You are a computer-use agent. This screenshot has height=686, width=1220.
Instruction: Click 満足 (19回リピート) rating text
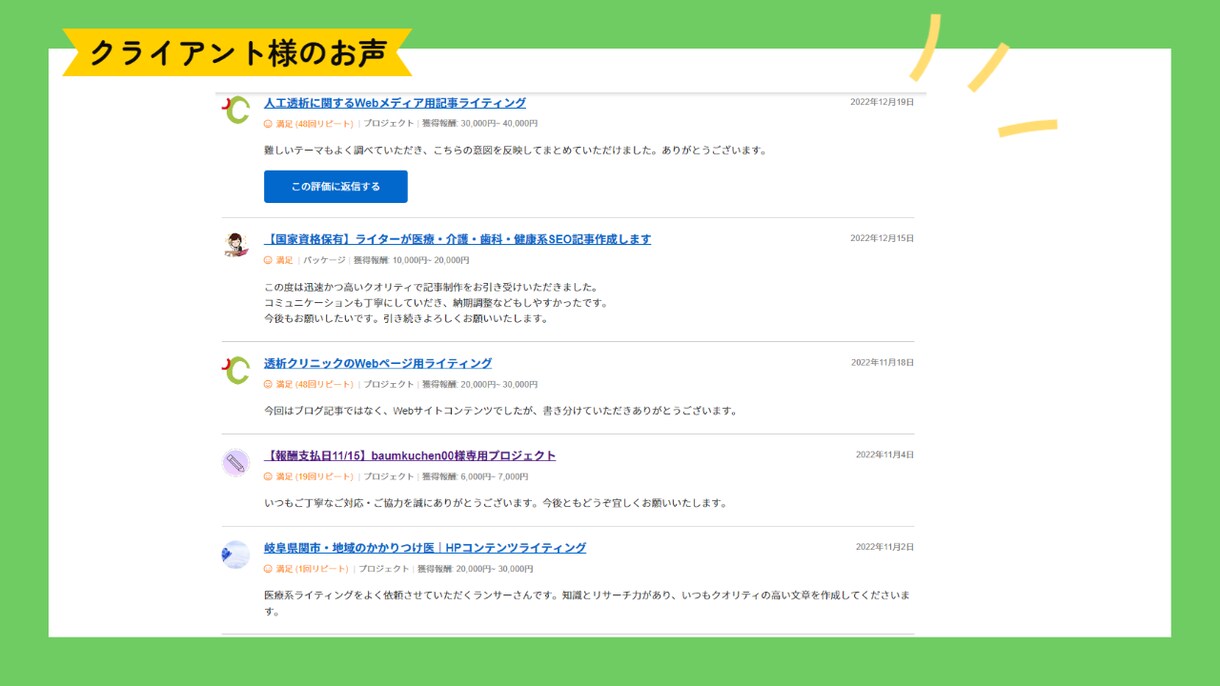pyautogui.click(x=314, y=477)
